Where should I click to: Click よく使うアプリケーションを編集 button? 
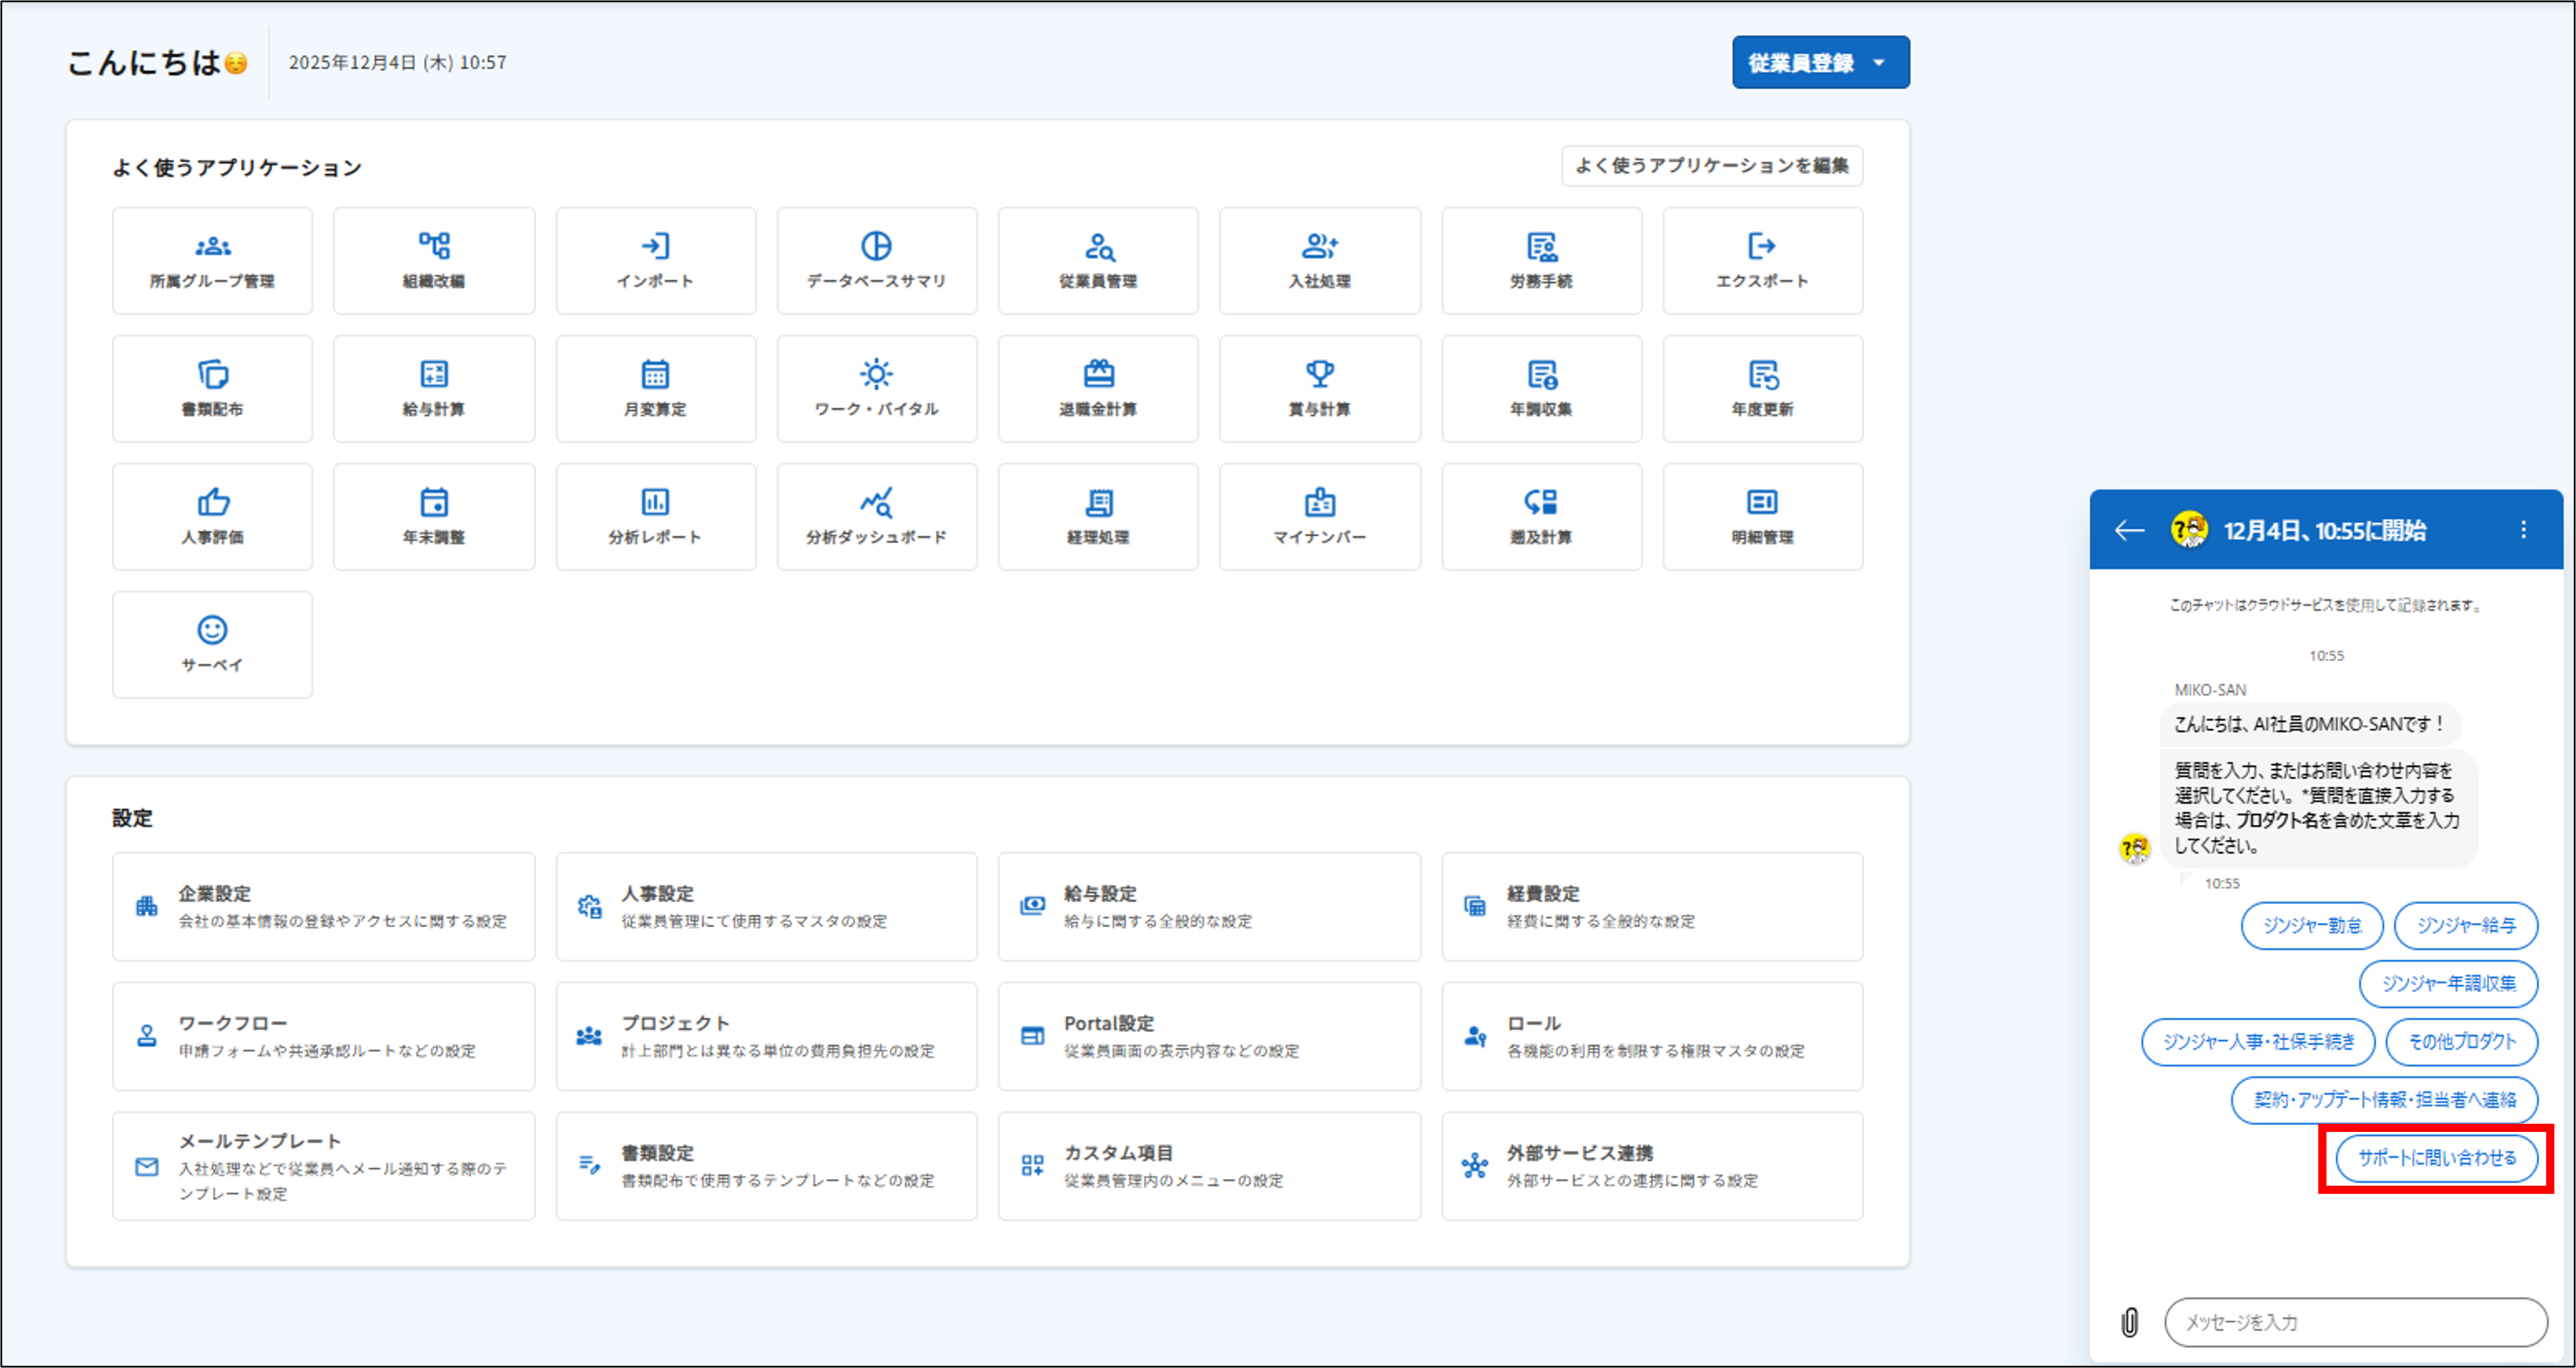point(1711,166)
